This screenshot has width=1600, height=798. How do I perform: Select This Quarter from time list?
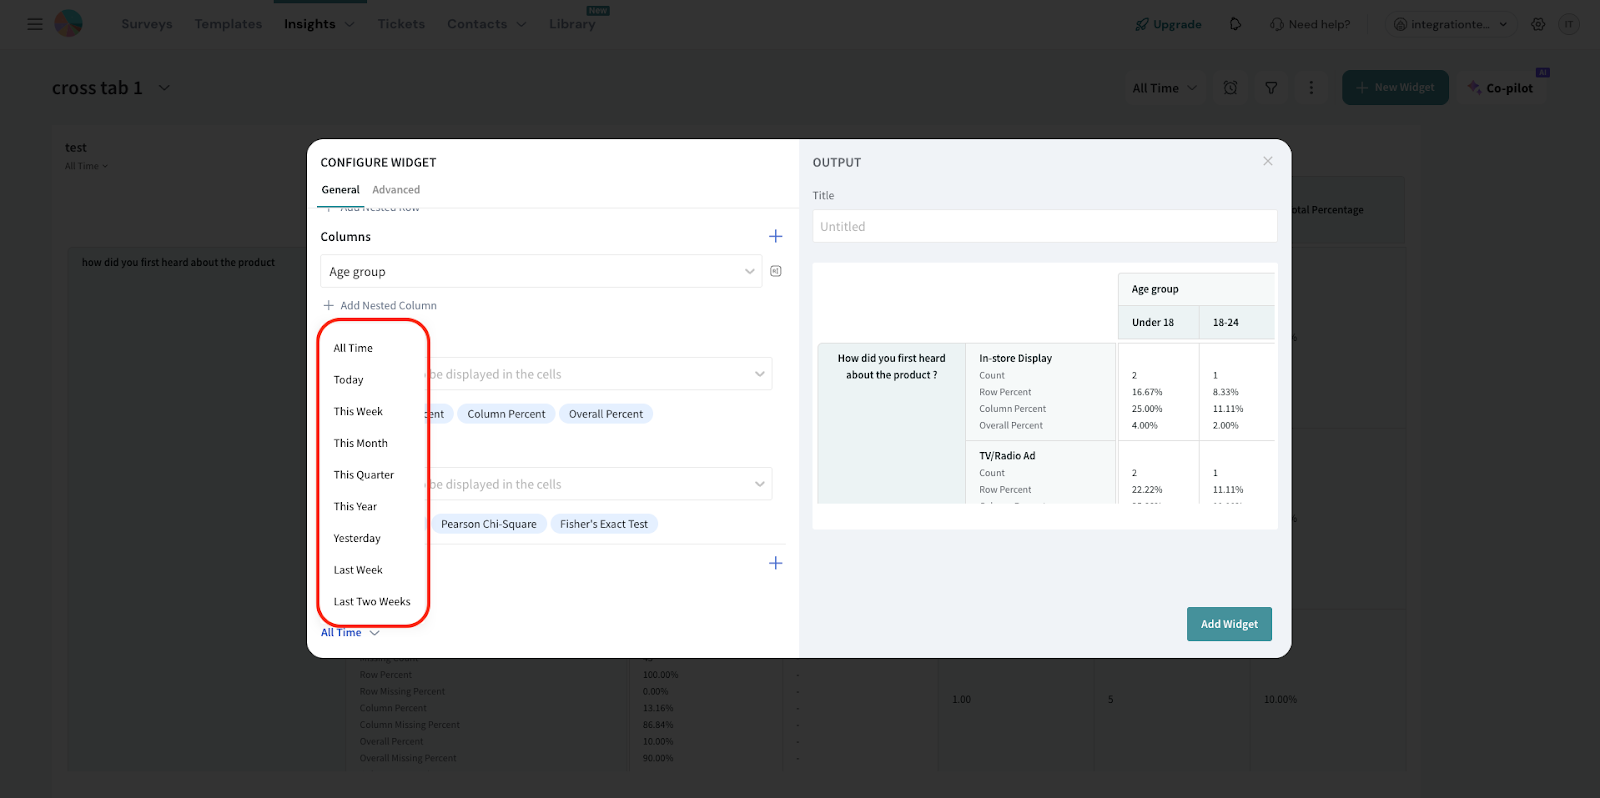[364, 475]
